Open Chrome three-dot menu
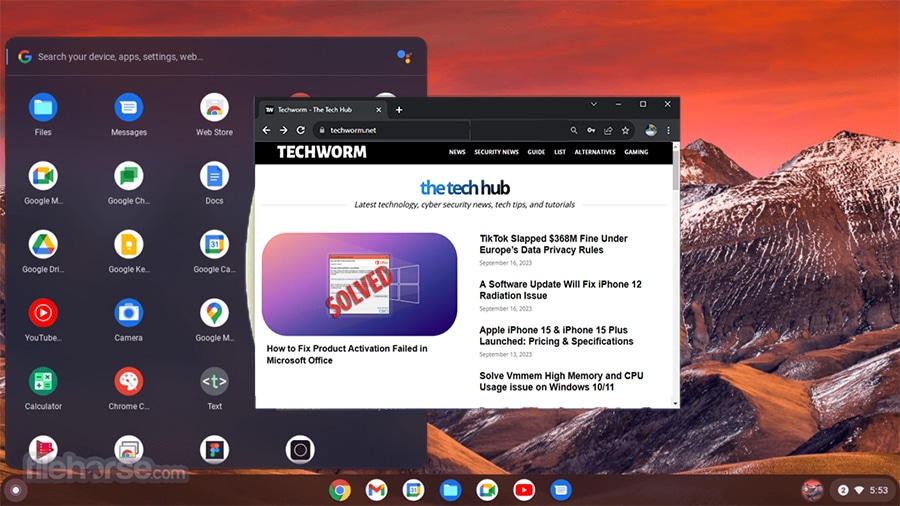Viewport: 900px width, 506px height. 668,130
